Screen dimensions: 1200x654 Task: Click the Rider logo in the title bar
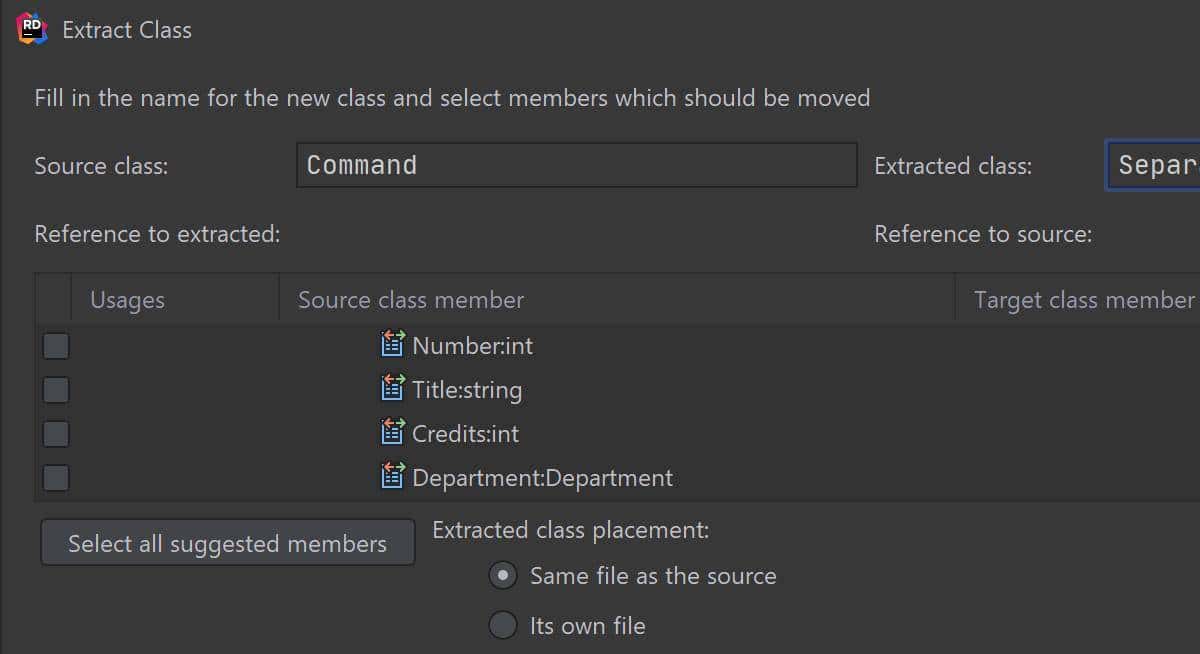tap(32, 29)
